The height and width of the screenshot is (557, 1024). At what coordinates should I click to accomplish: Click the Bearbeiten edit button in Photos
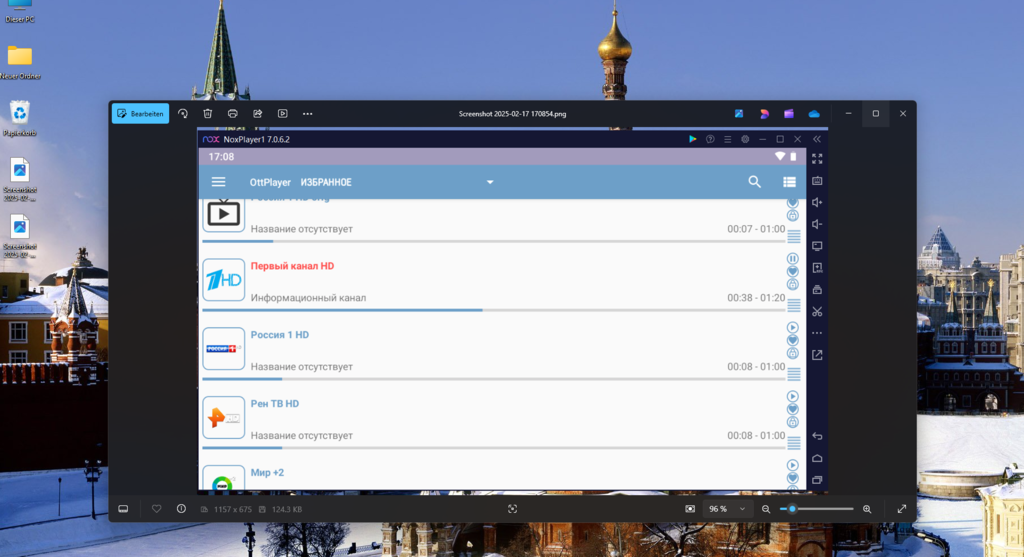tap(140, 114)
